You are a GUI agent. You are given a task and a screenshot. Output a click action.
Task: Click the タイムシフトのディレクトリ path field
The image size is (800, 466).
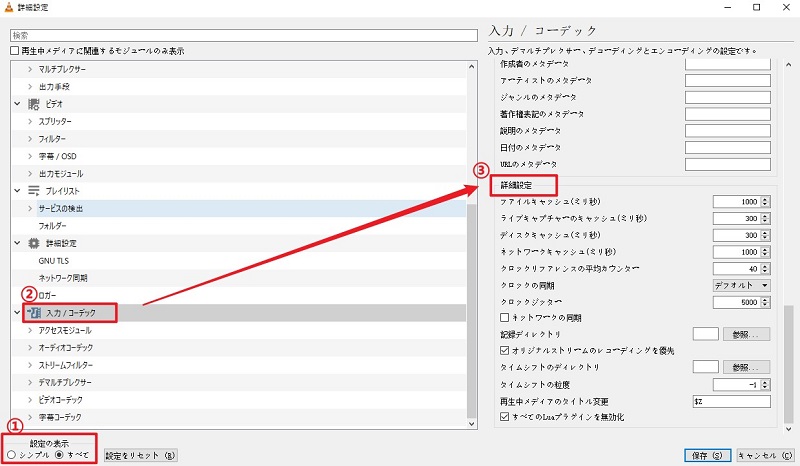pyautogui.click(x=706, y=367)
